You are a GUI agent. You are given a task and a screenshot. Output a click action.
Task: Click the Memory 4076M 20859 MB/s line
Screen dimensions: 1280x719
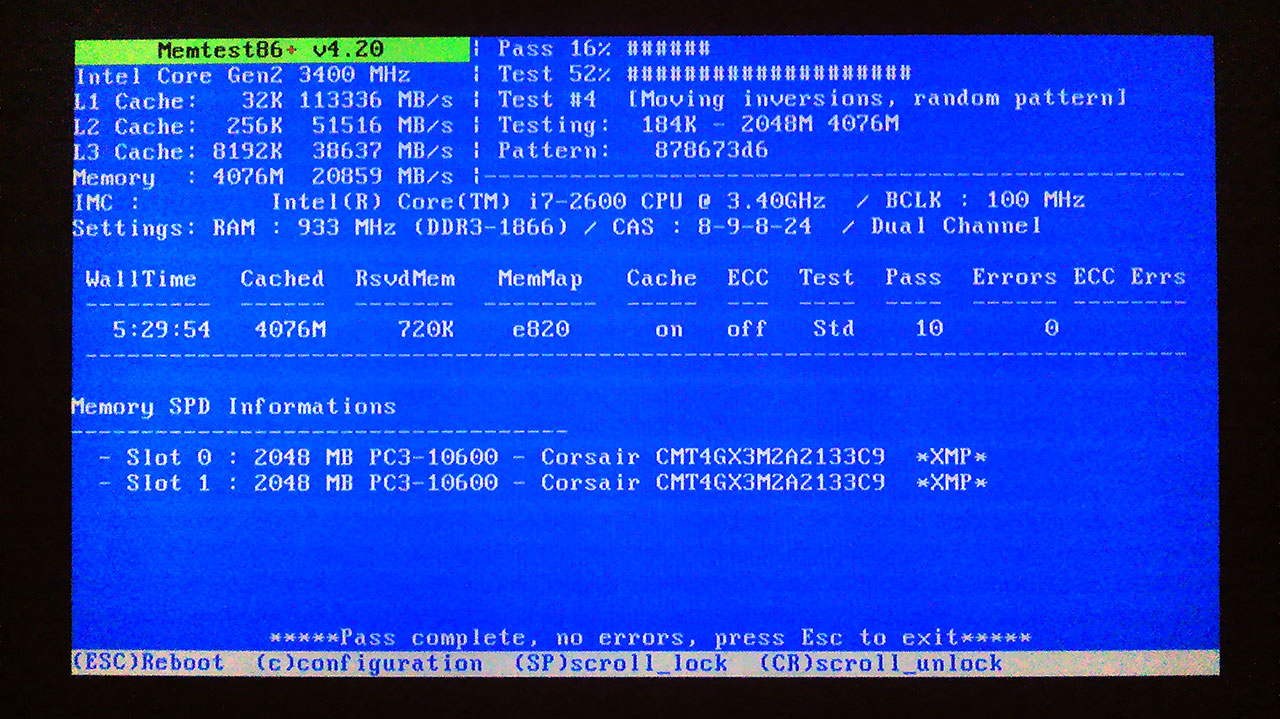(264, 178)
